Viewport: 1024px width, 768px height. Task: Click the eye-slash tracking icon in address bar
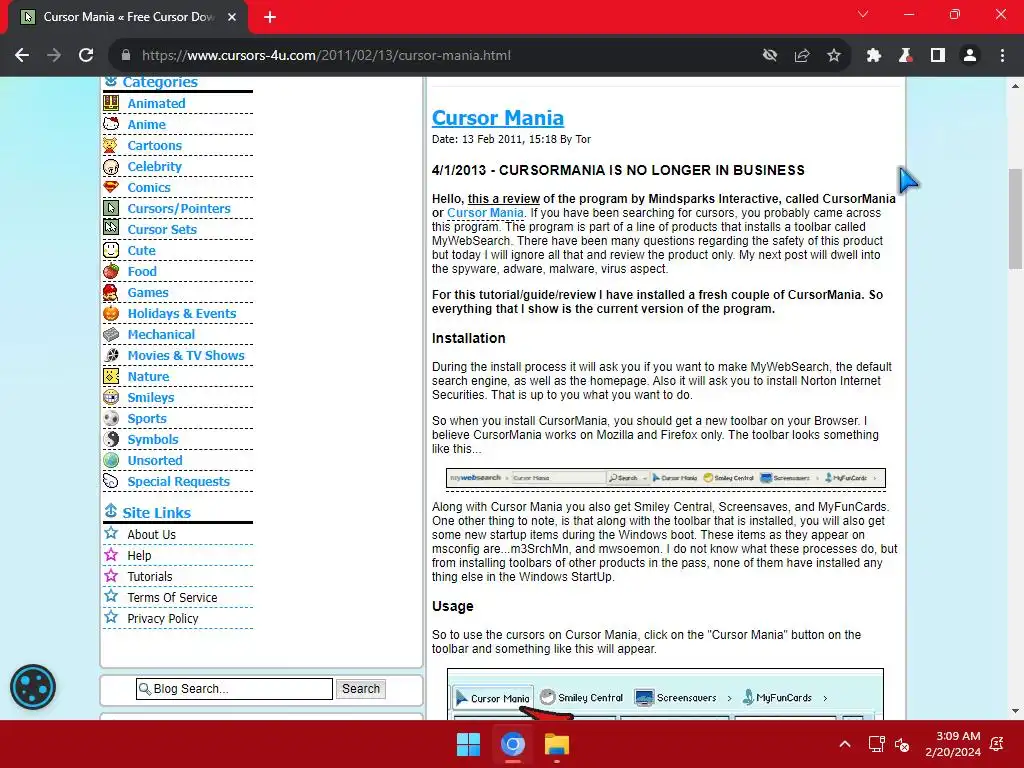770,56
